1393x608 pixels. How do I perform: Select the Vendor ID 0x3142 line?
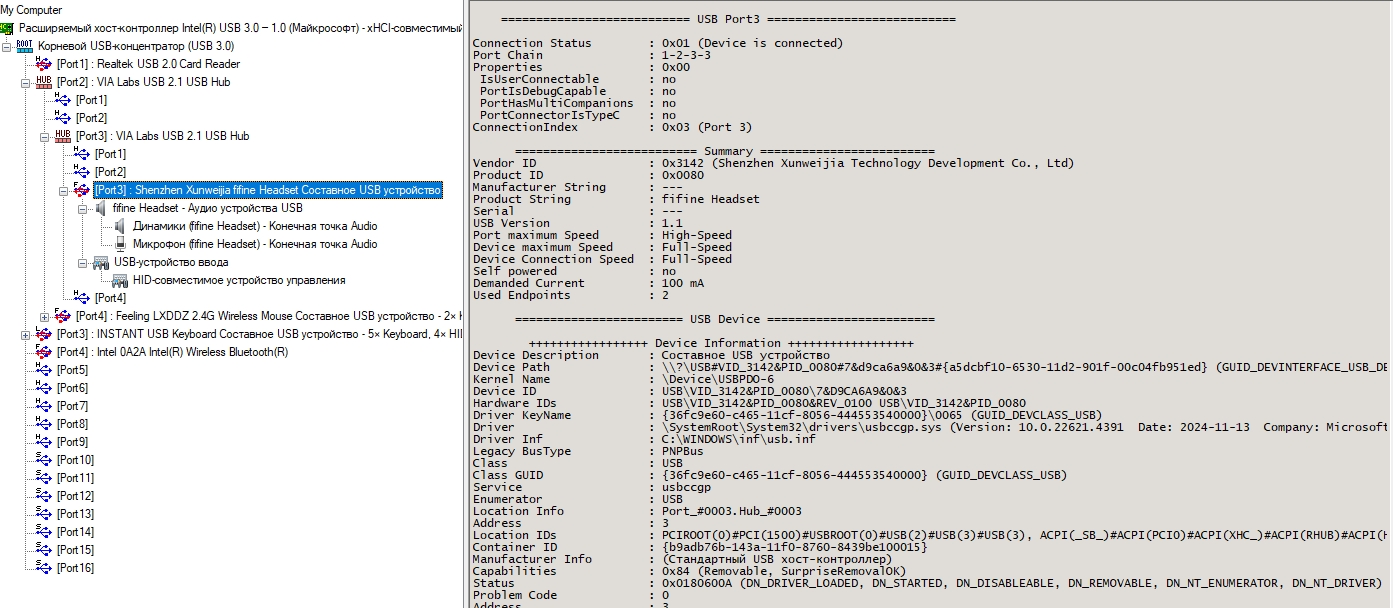pyautogui.click(x=773, y=163)
